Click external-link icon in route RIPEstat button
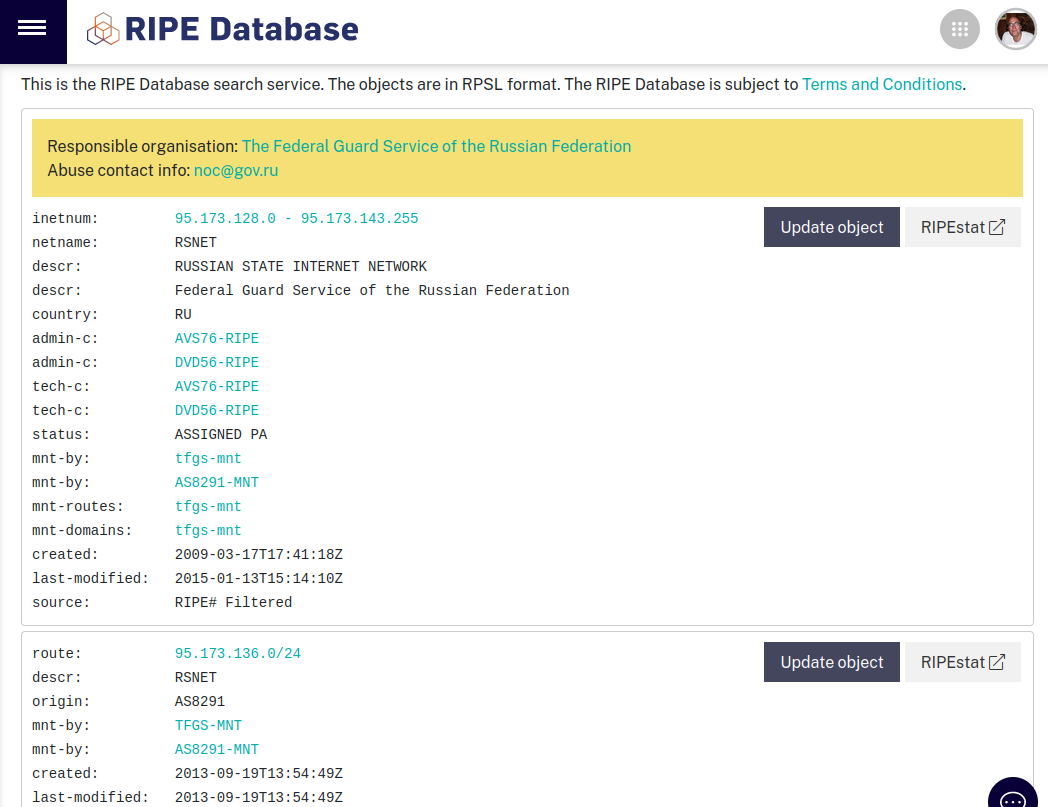 tap(997, 662)
